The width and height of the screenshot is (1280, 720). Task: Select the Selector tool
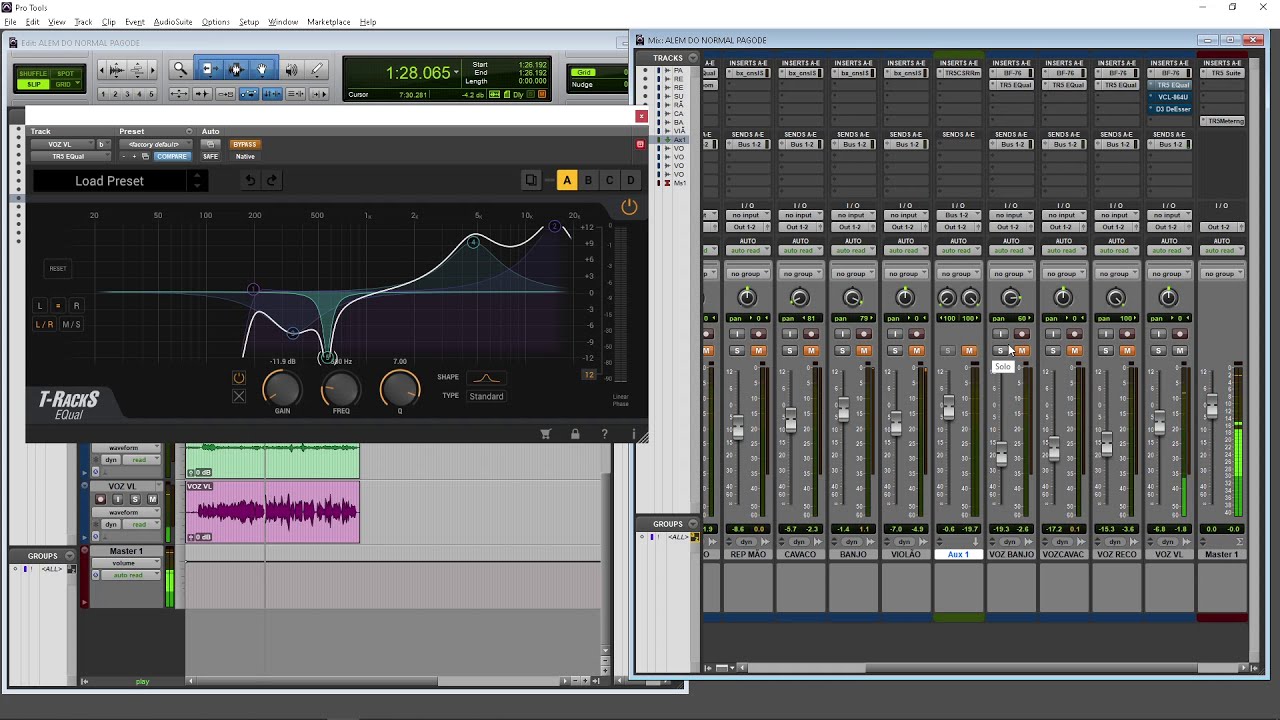point(236,69)
